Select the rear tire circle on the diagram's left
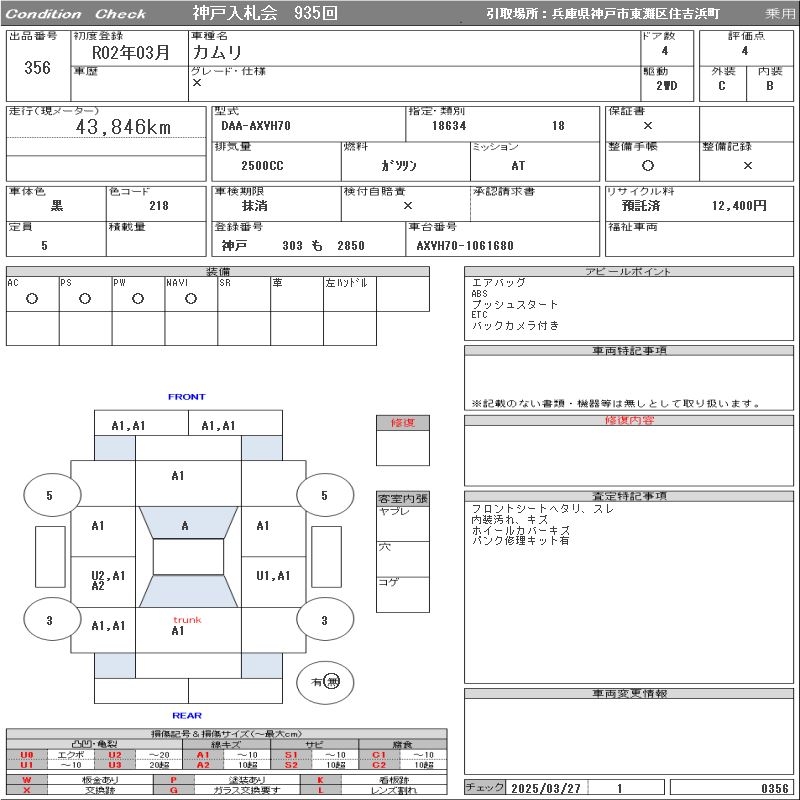Image resolution: width=800 pixels, height=800 pixels. click(50, 621)
